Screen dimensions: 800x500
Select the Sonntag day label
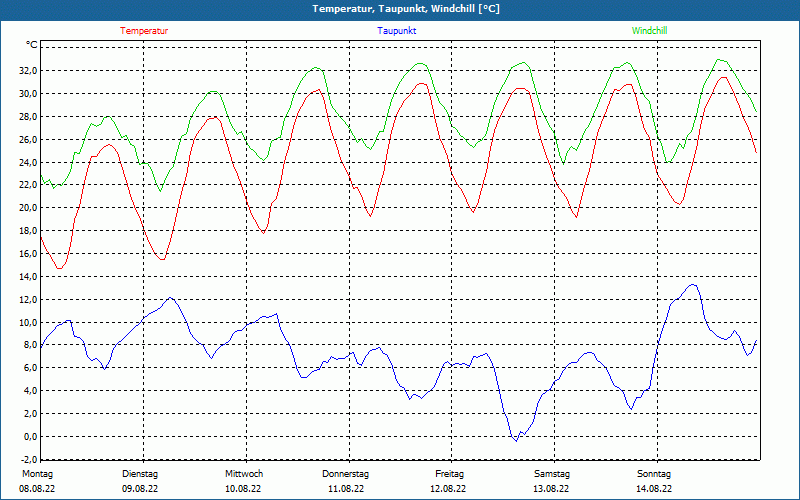654,474
